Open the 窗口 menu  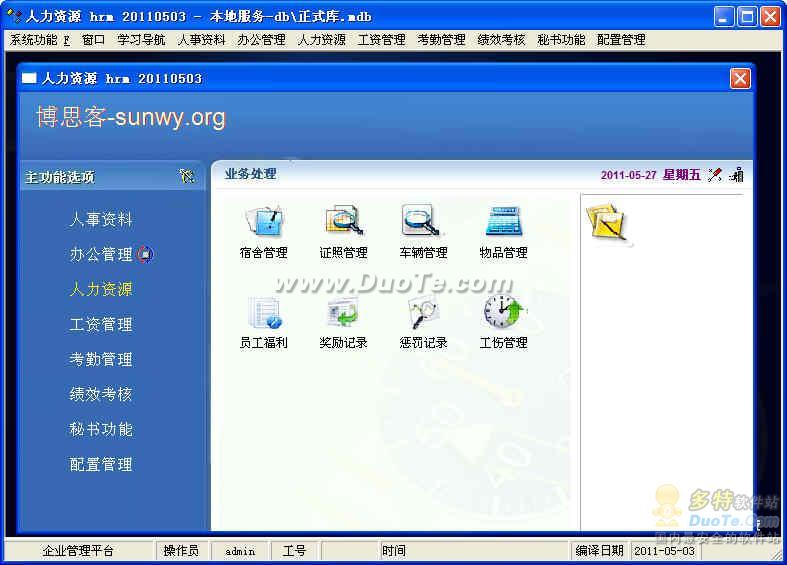(93, 40)
